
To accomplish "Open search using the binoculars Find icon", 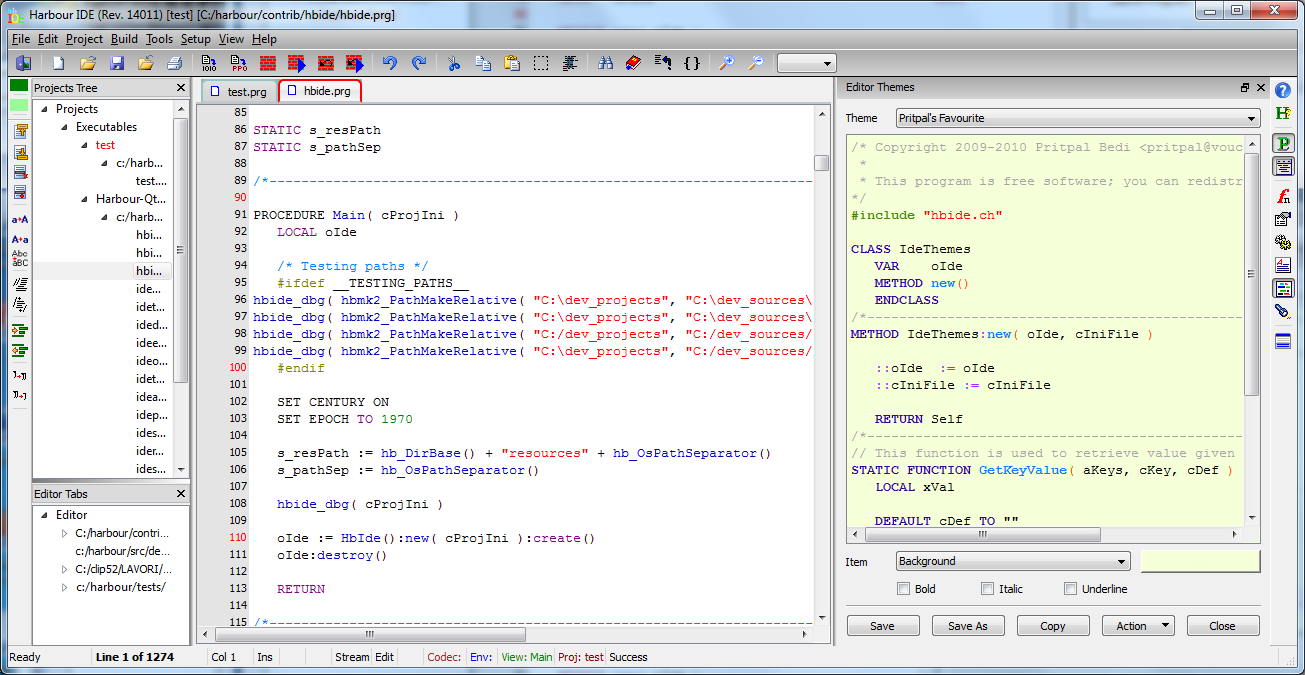I will (x=605, y=62).
